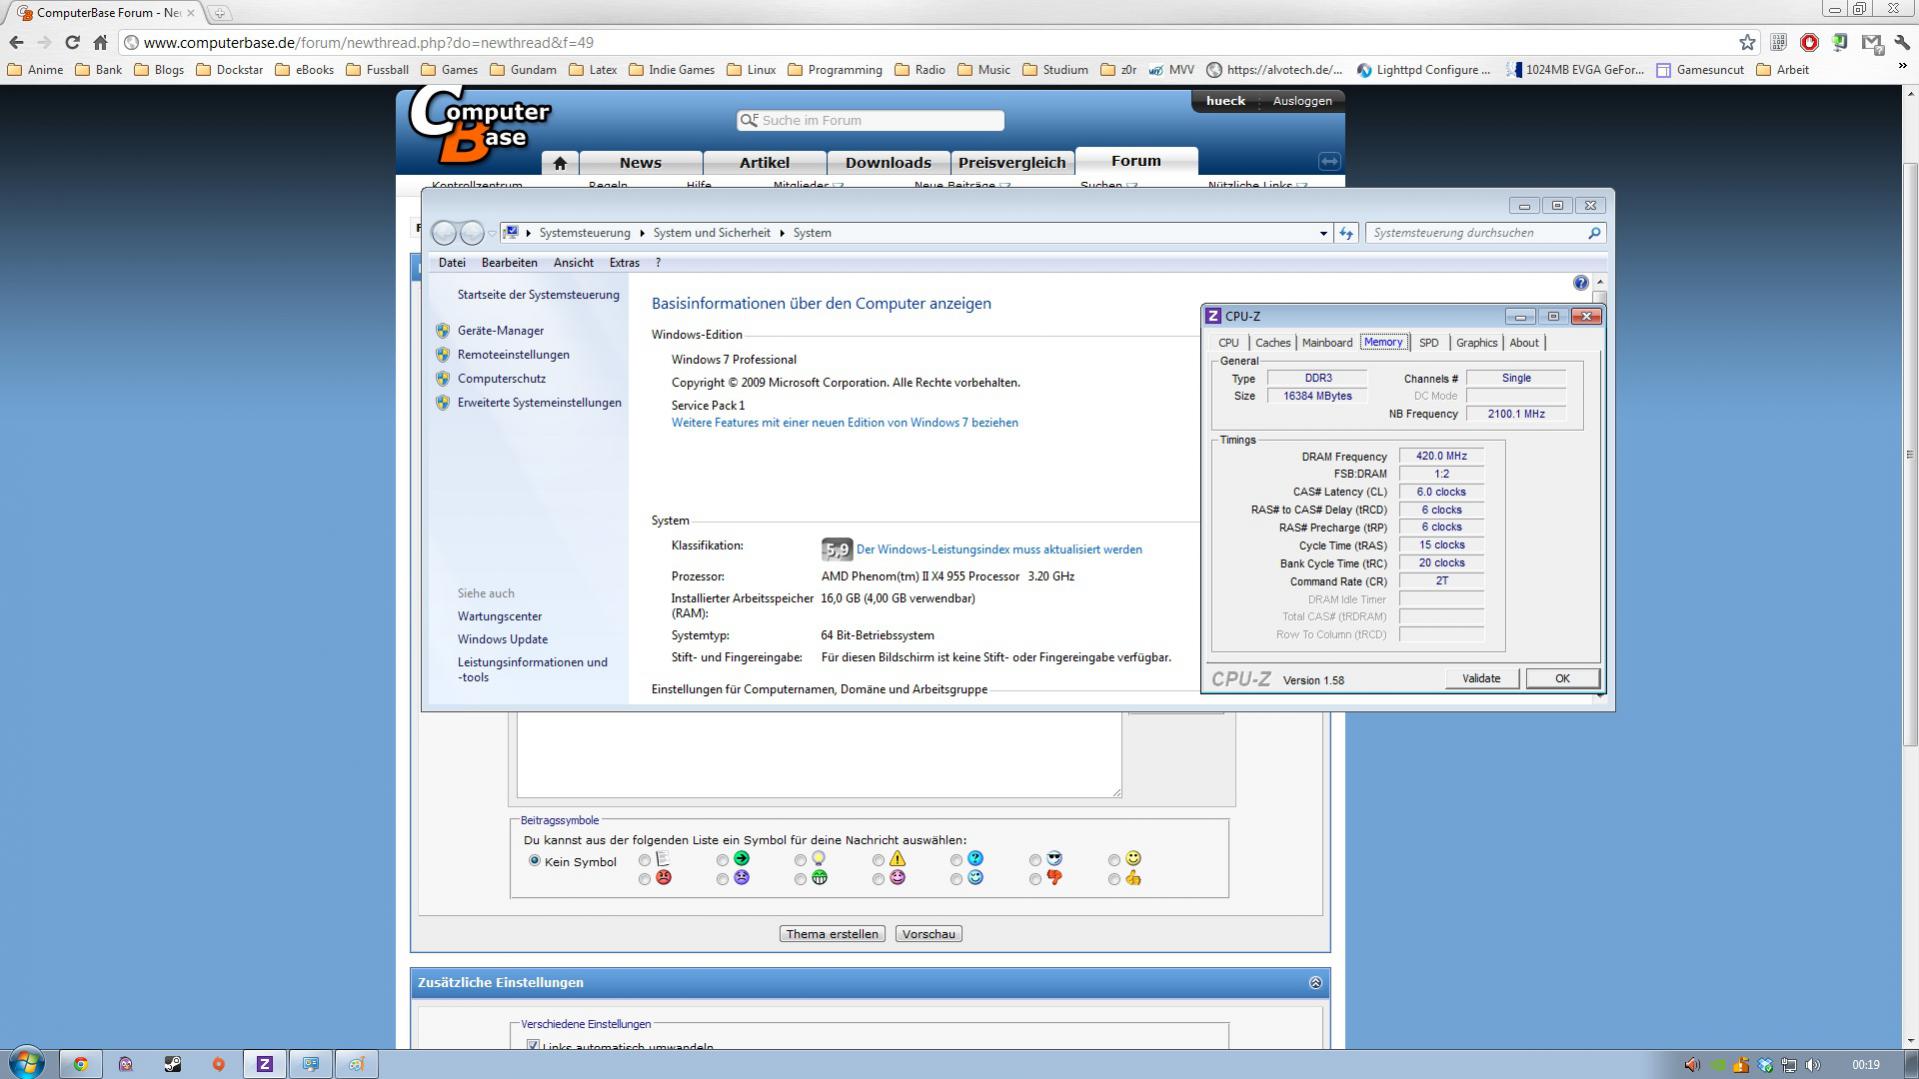Open breadcrumb arrow after System und Sicherheit
This screenshot has width=1919, height=1079.
(782, 233)
